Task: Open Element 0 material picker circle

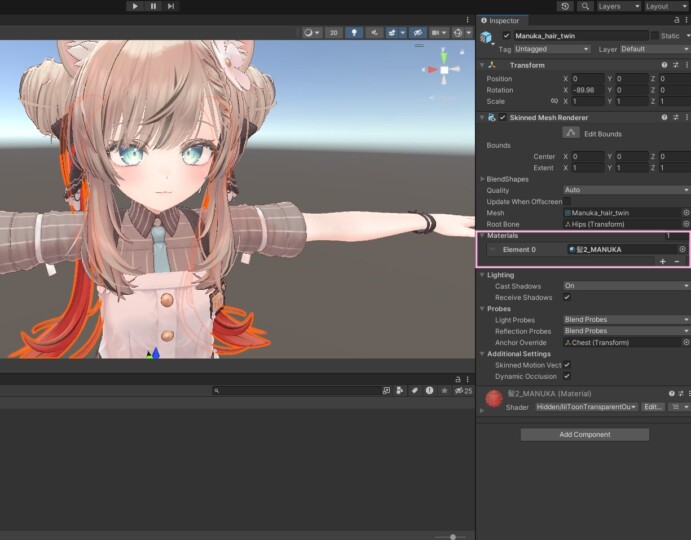Action: point(682,249)
